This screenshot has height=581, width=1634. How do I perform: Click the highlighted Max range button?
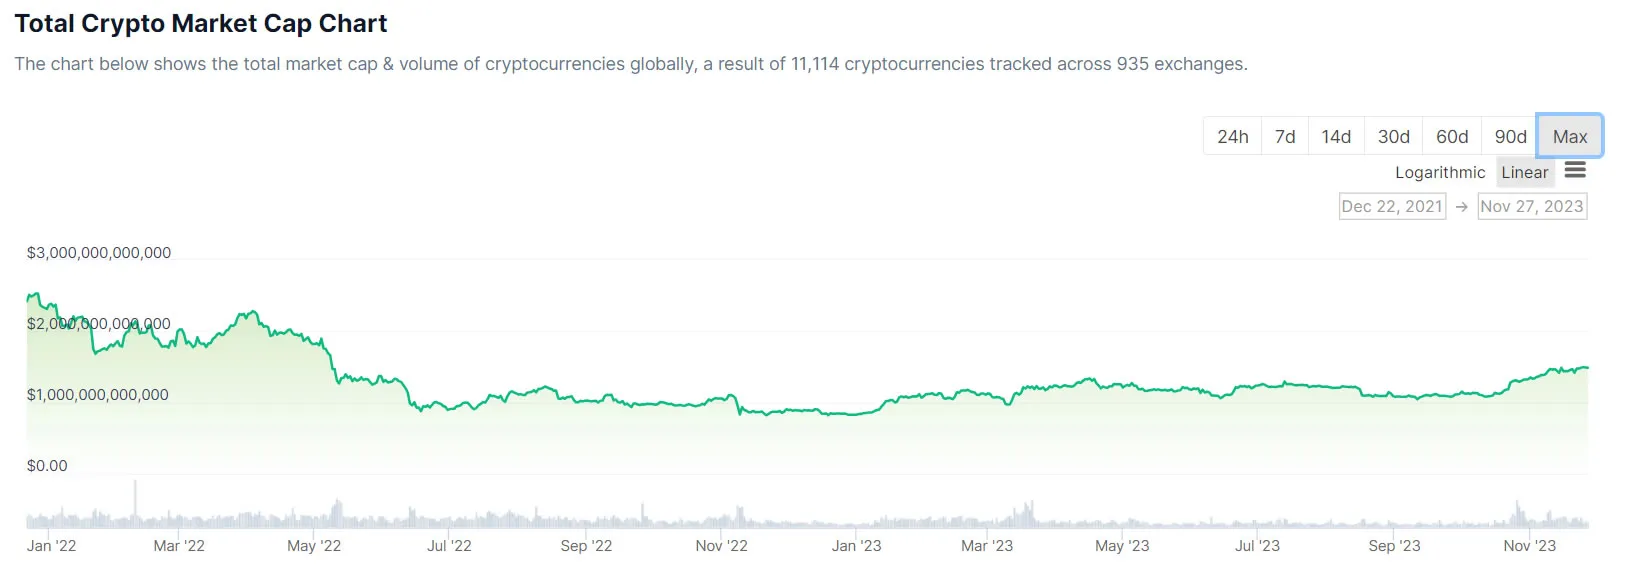click(1569, 136)
